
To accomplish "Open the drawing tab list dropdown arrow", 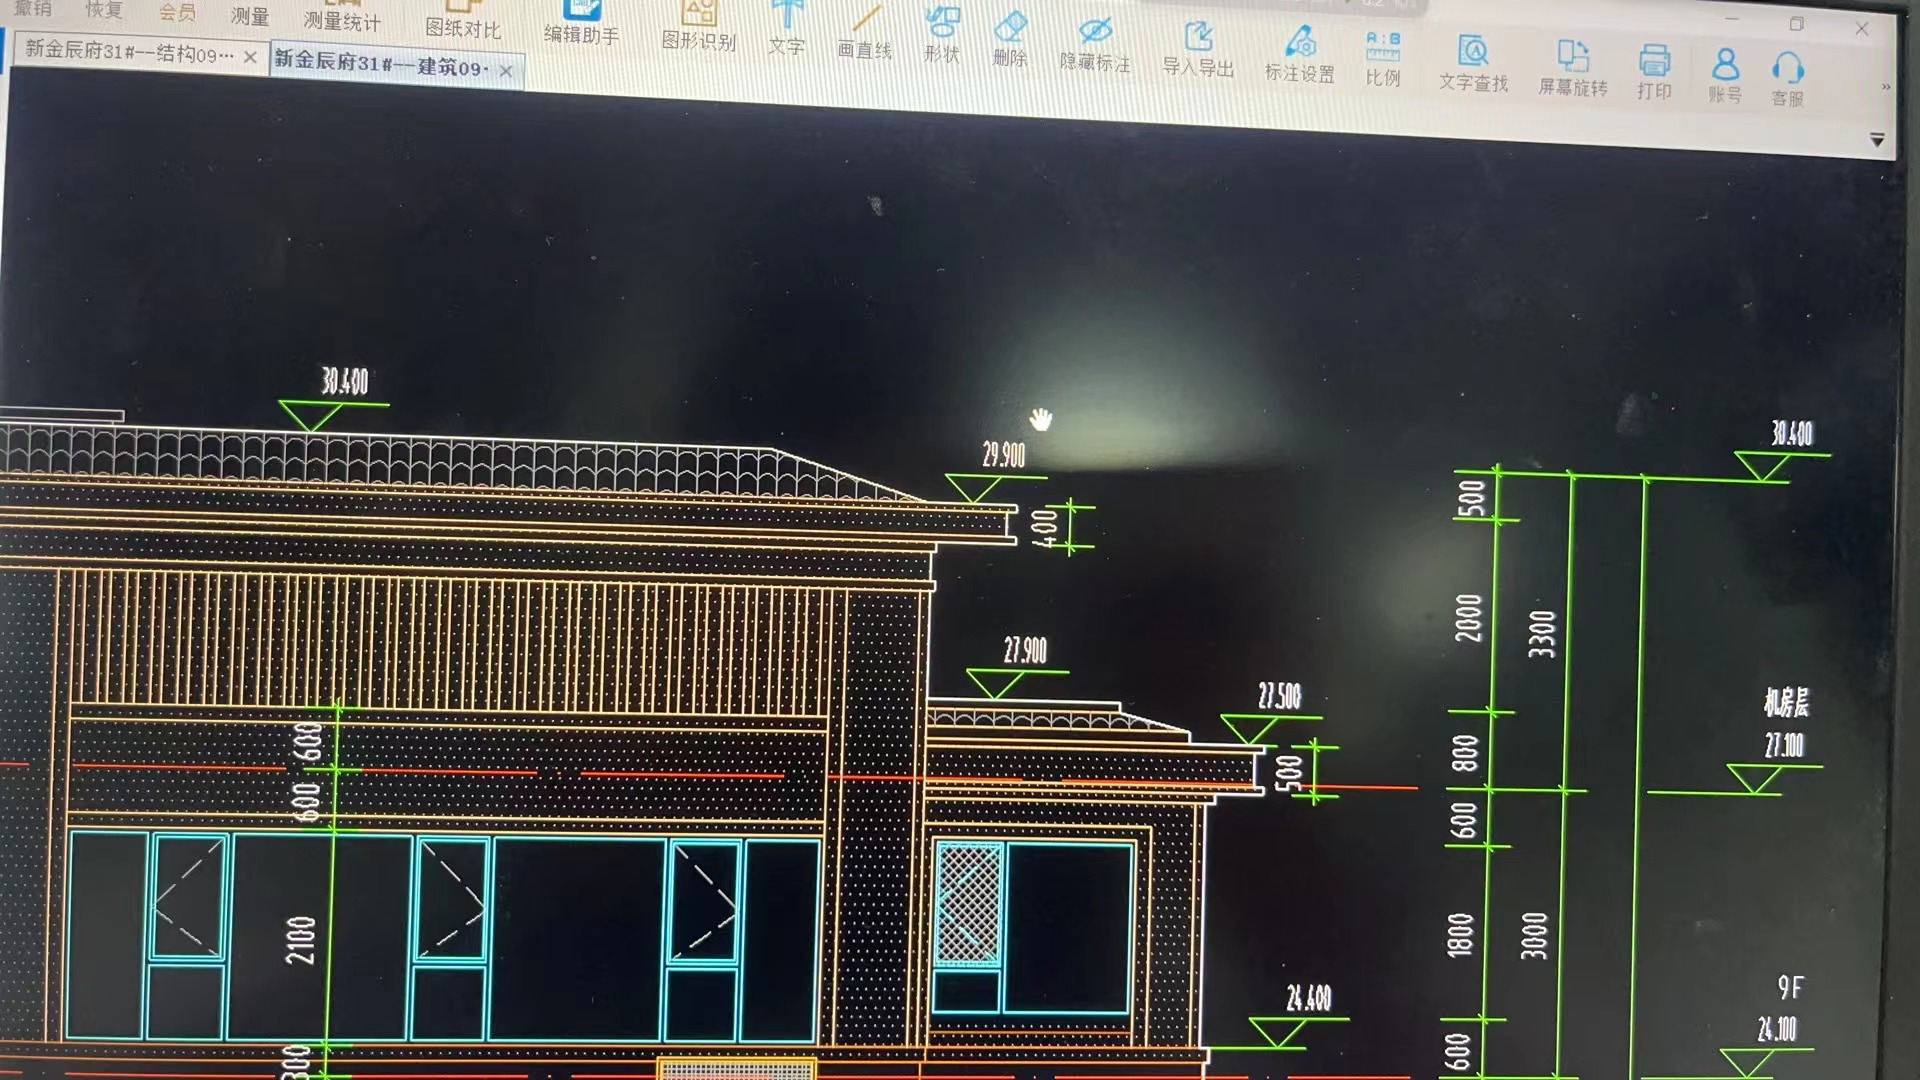I will (x=1877, y=141).
